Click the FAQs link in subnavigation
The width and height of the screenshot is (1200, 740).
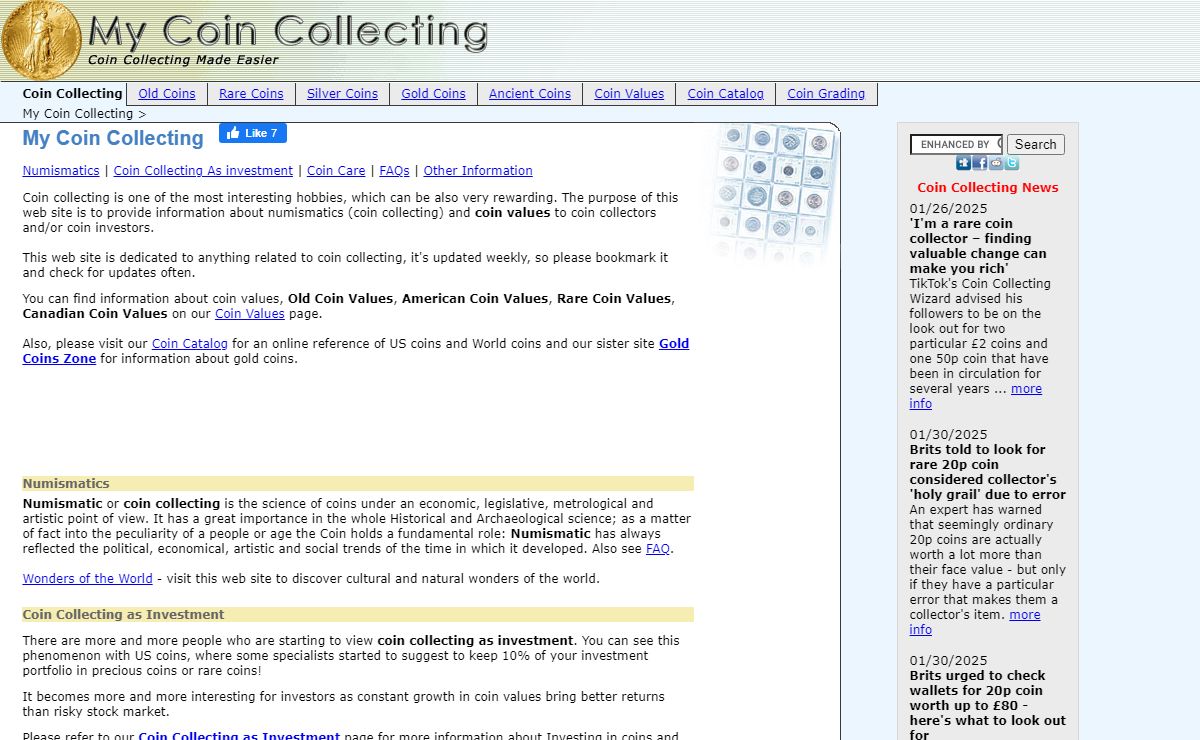click(394, 171)
